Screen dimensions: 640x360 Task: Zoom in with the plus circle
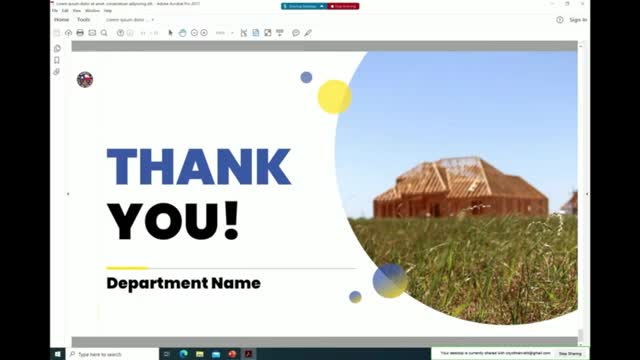click(204, 33)
